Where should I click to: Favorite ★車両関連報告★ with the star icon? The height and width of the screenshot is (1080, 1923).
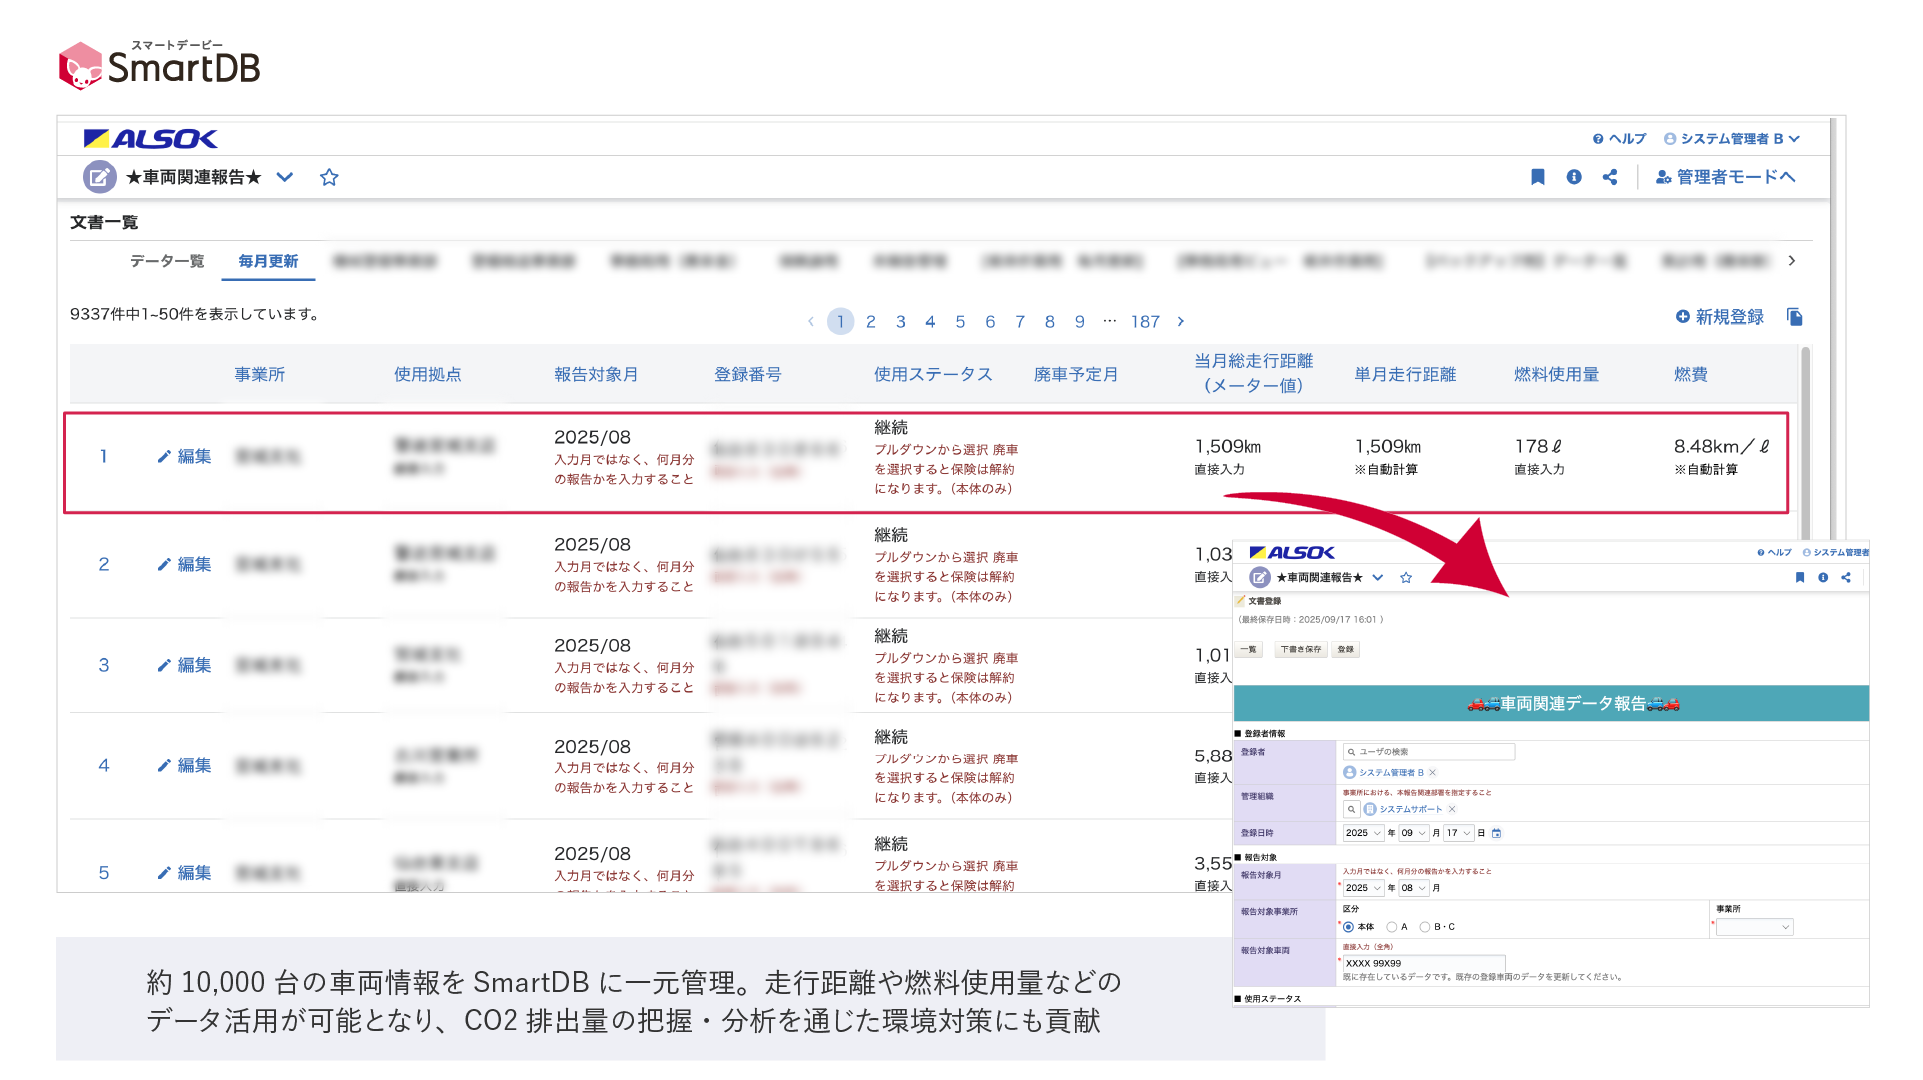(x=329, y=177)
